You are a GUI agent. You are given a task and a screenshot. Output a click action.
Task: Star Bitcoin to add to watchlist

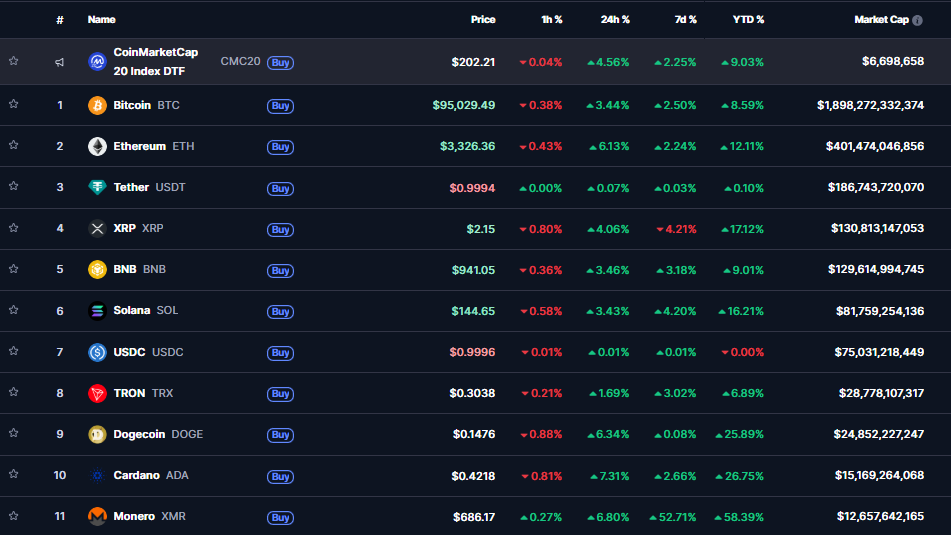click(14, 104)
